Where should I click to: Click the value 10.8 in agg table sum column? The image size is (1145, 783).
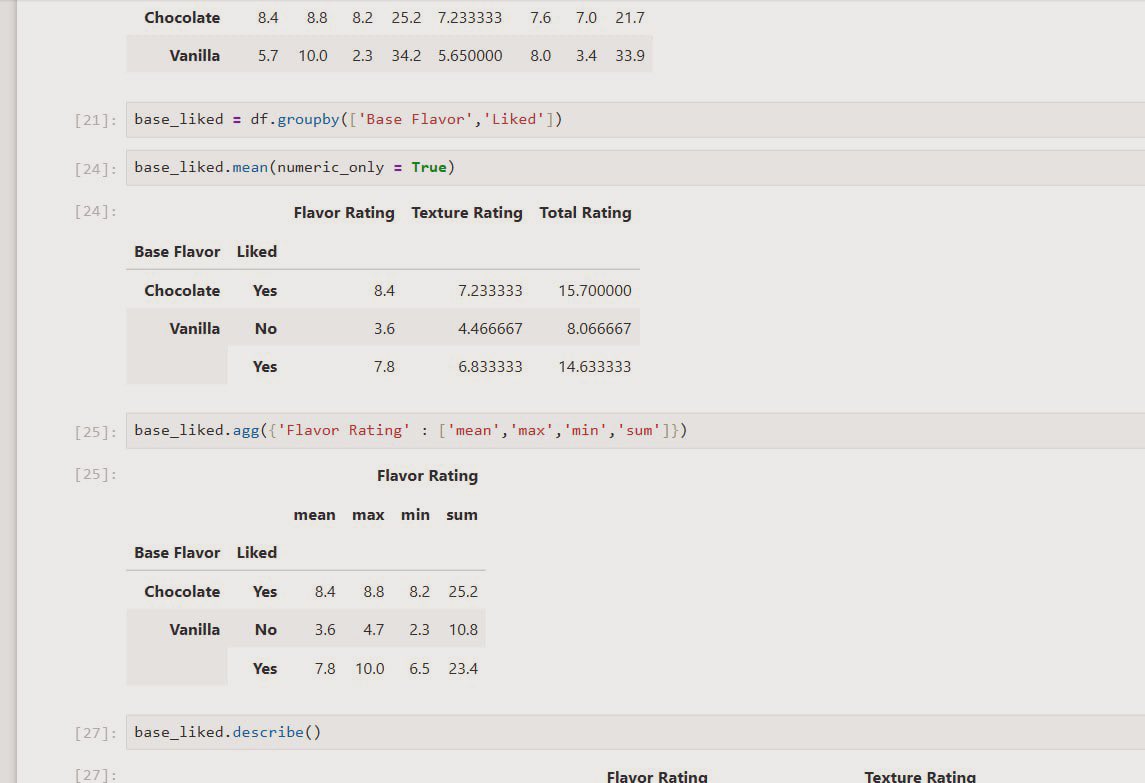click(x=463, y=630)
